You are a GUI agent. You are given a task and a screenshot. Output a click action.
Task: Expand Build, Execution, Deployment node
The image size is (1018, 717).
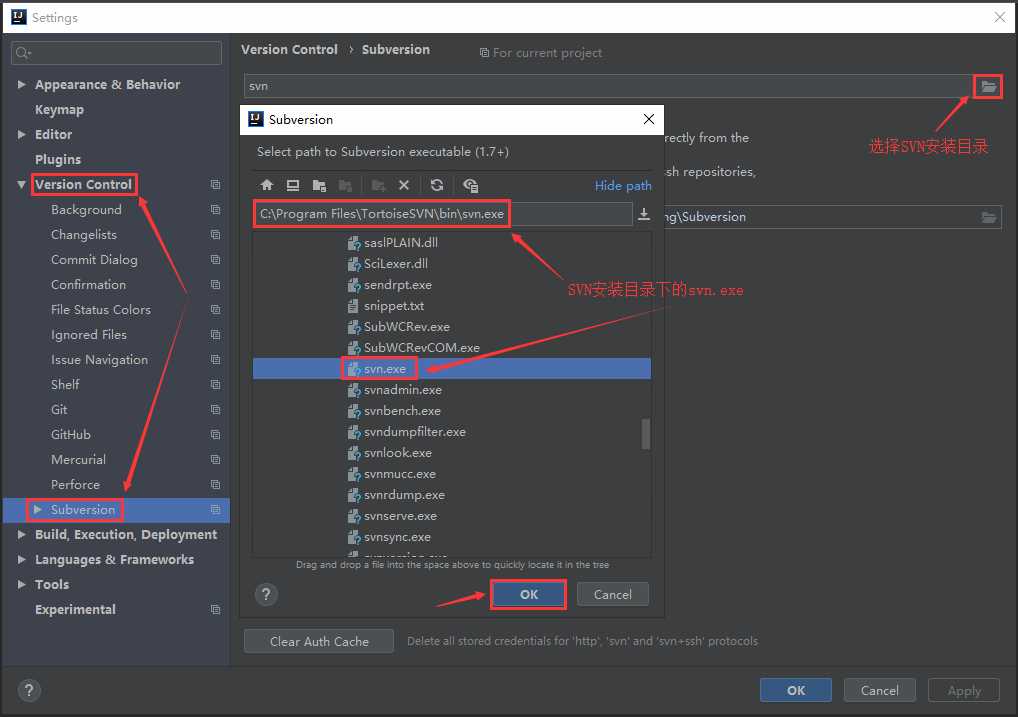point(21,535)
